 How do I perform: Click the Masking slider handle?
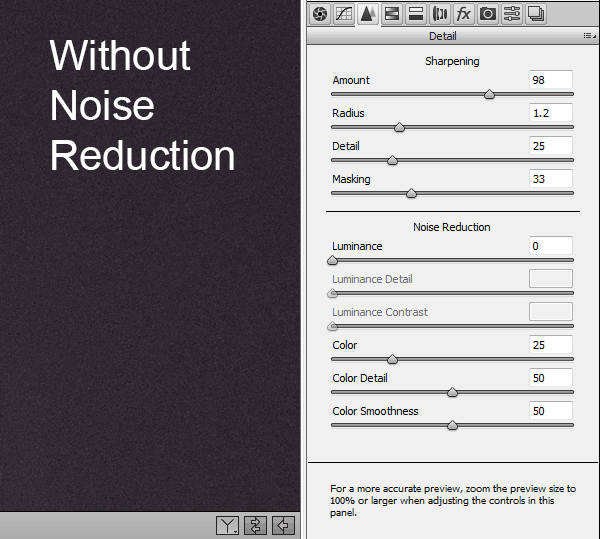click(x=411, y=193)
